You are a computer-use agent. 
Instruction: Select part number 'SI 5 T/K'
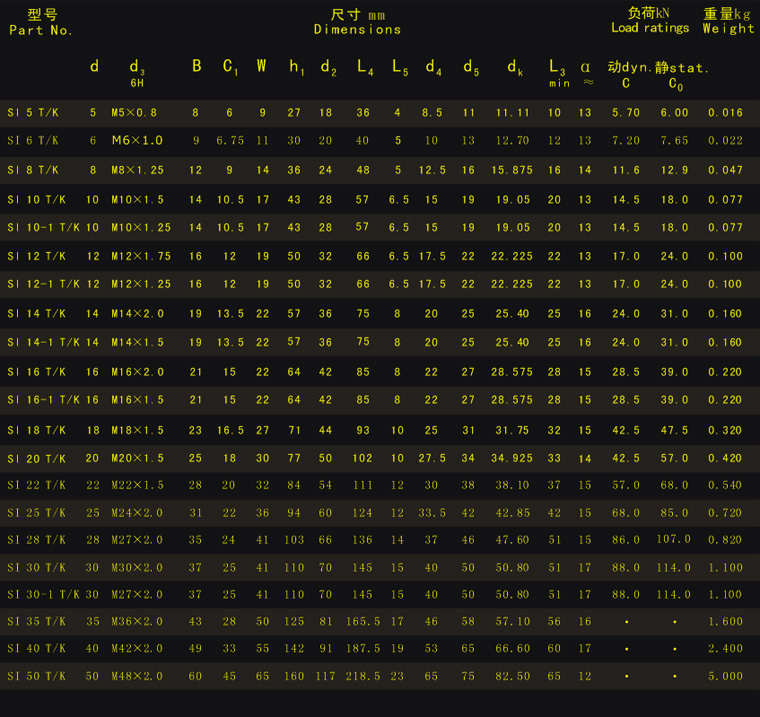click(33, 113)
